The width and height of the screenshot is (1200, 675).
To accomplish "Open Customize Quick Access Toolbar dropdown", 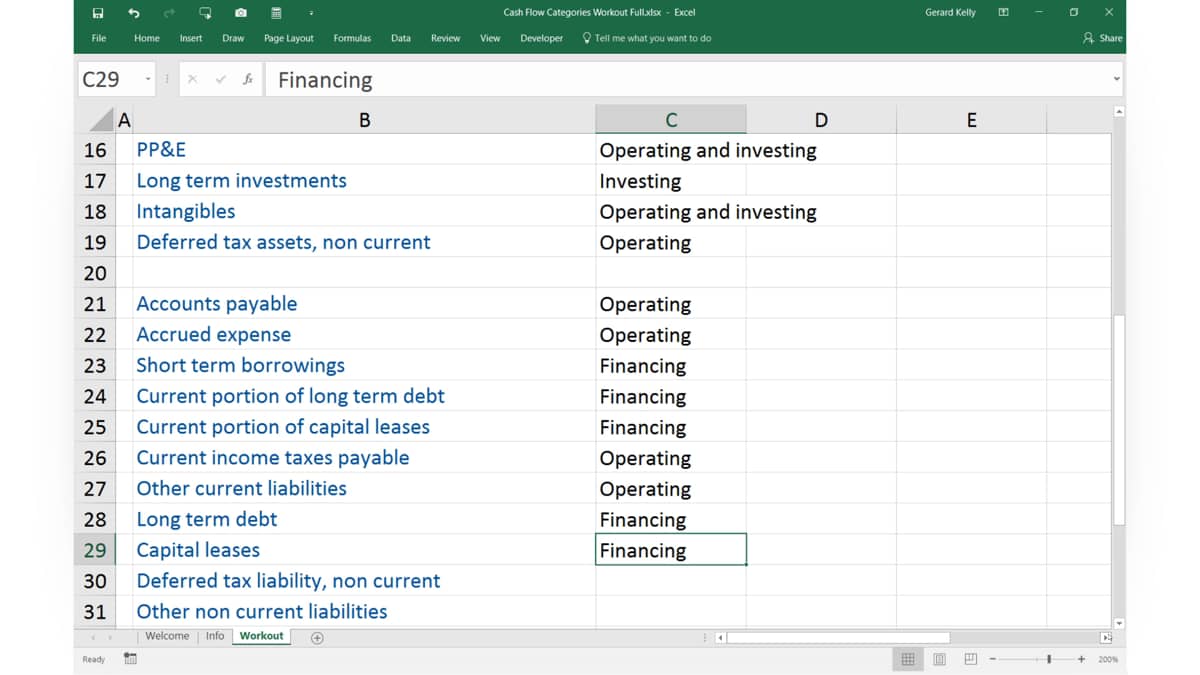I will tap(311, 13).
